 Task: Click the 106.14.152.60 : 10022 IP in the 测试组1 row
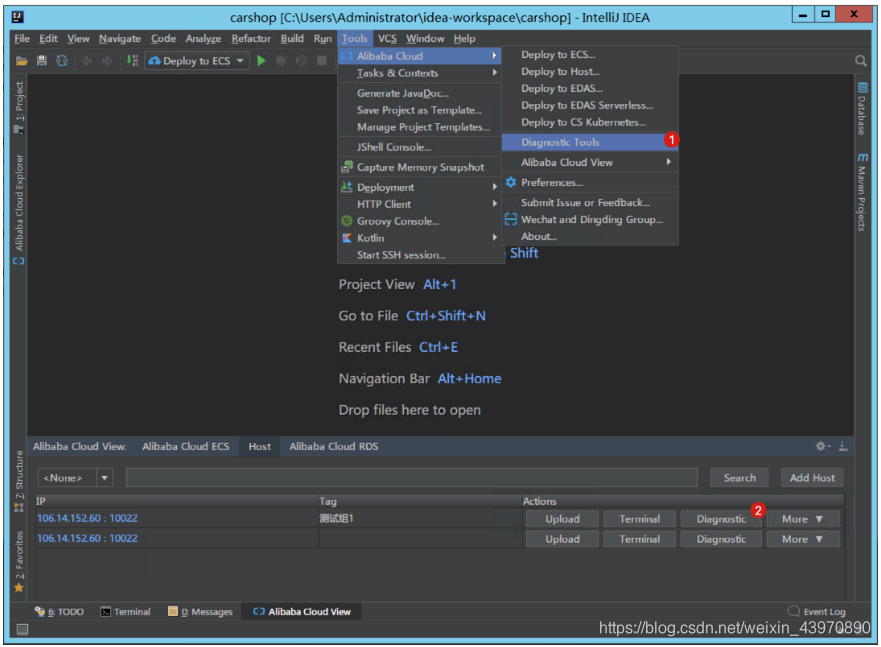point(87,518)
